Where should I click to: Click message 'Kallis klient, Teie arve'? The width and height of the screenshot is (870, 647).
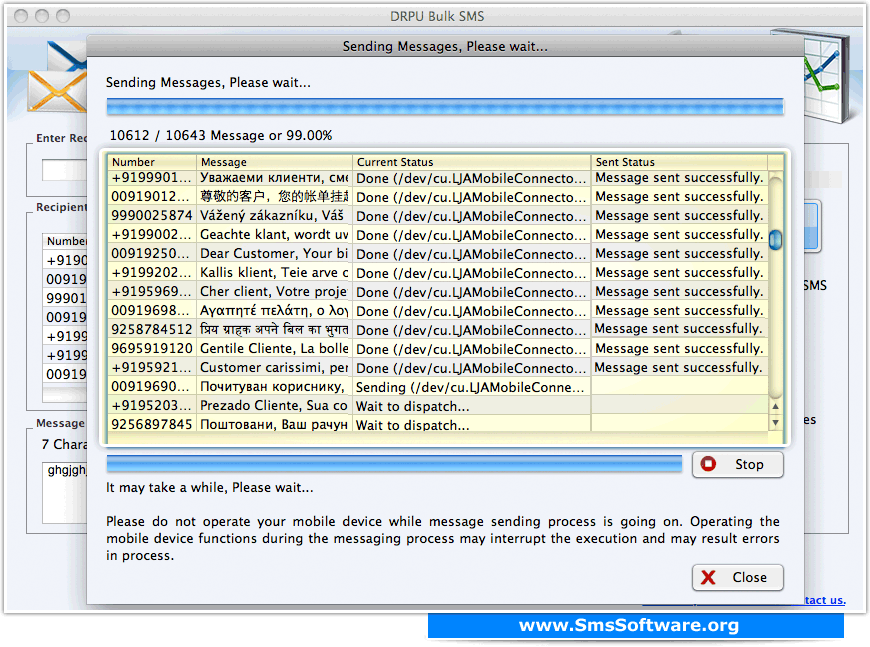[274, 272]
